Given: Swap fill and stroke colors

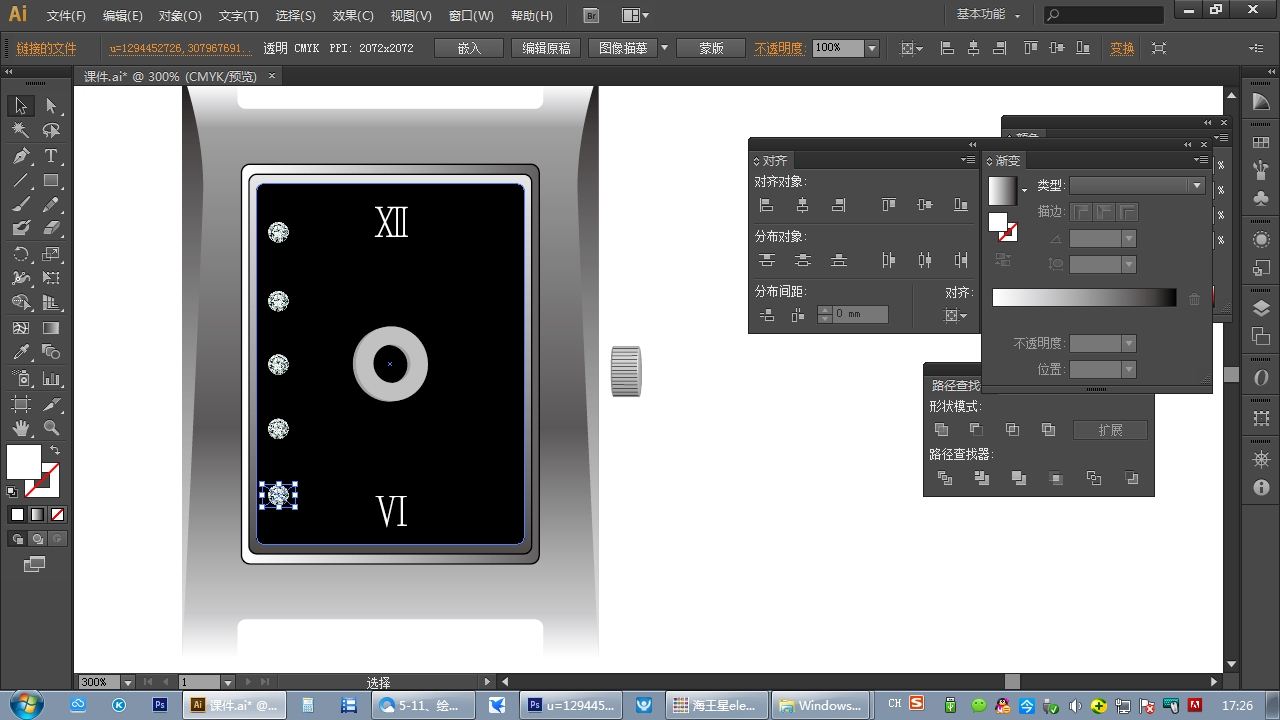Looking at the screenshot, I should [x=55, y=450].
